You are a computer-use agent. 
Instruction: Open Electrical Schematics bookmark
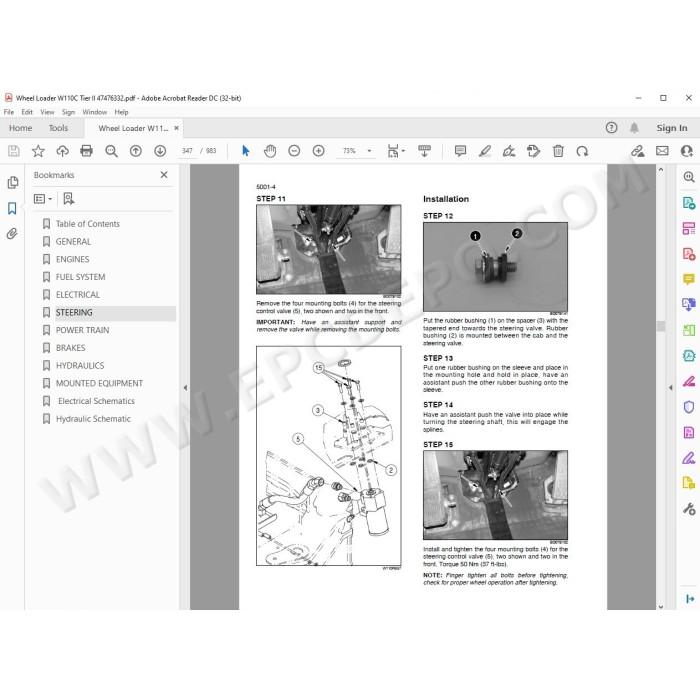pos(96,401)
